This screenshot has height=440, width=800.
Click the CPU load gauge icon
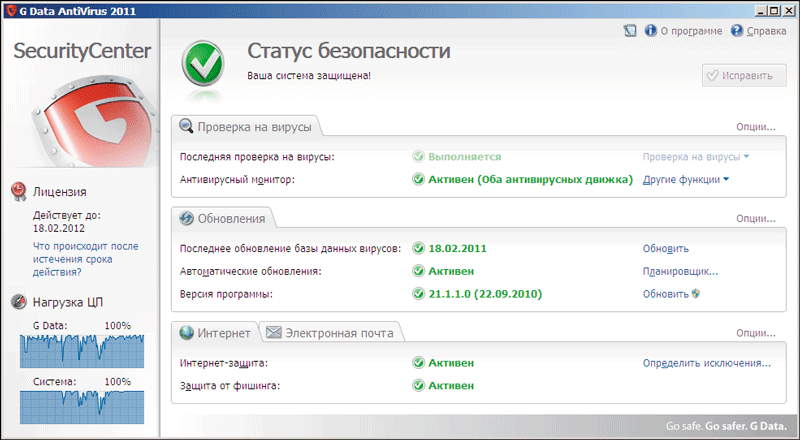tap(18, 302)
